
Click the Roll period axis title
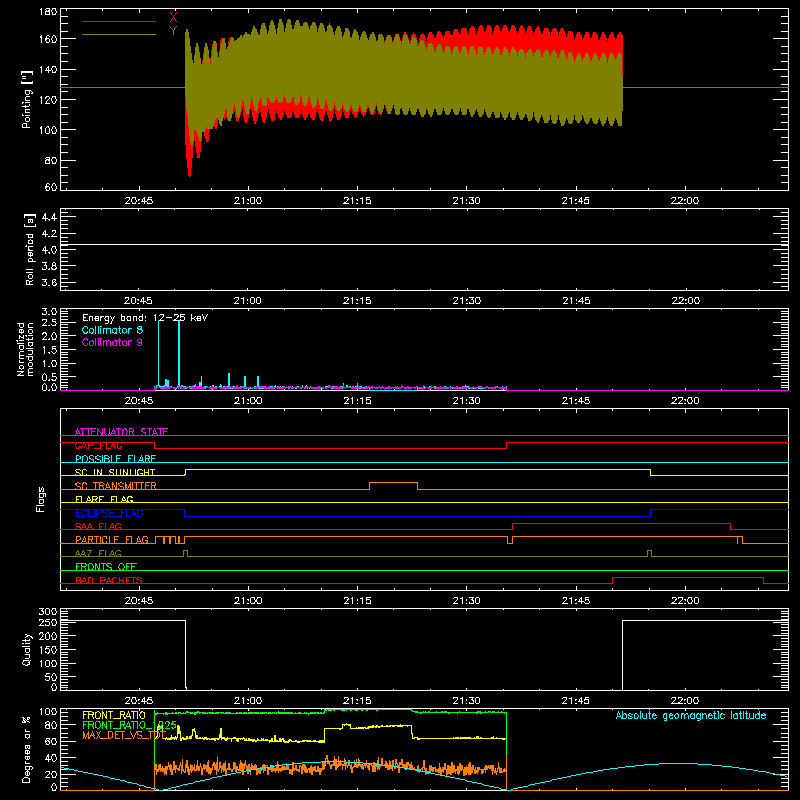point(30,249)
